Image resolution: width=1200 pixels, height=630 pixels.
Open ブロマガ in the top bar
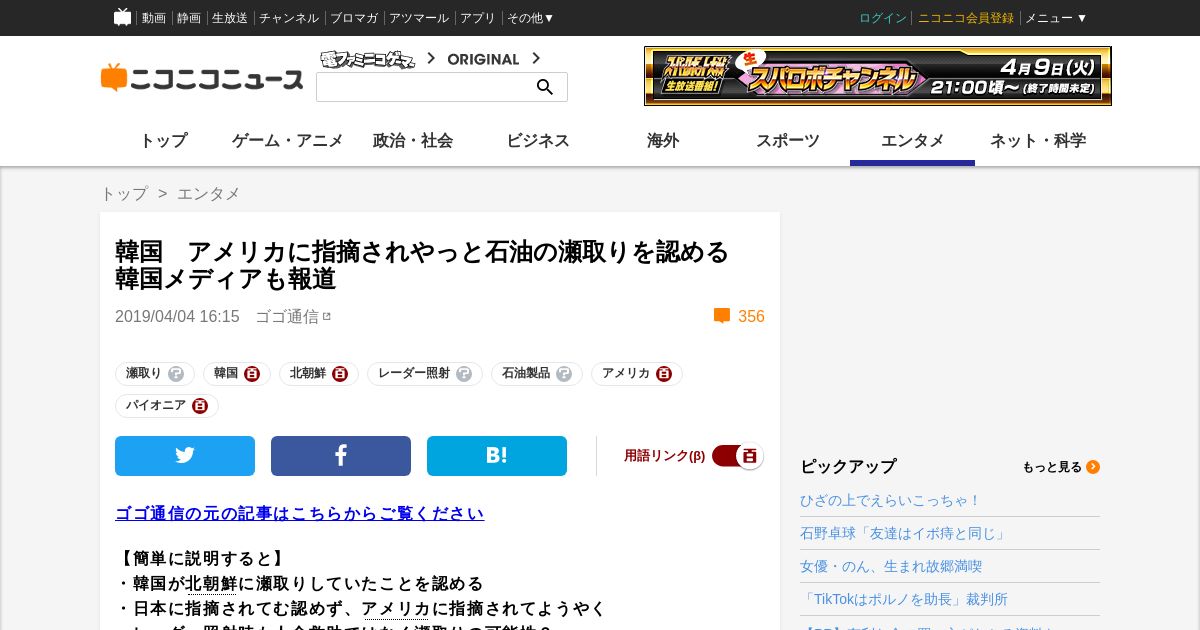coord(354,18)
